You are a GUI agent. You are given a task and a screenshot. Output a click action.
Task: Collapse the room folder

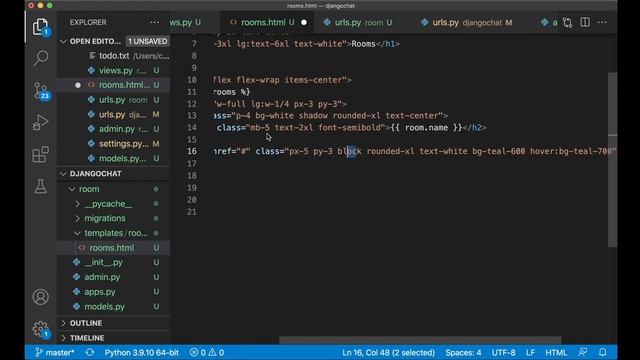[72, 189]
